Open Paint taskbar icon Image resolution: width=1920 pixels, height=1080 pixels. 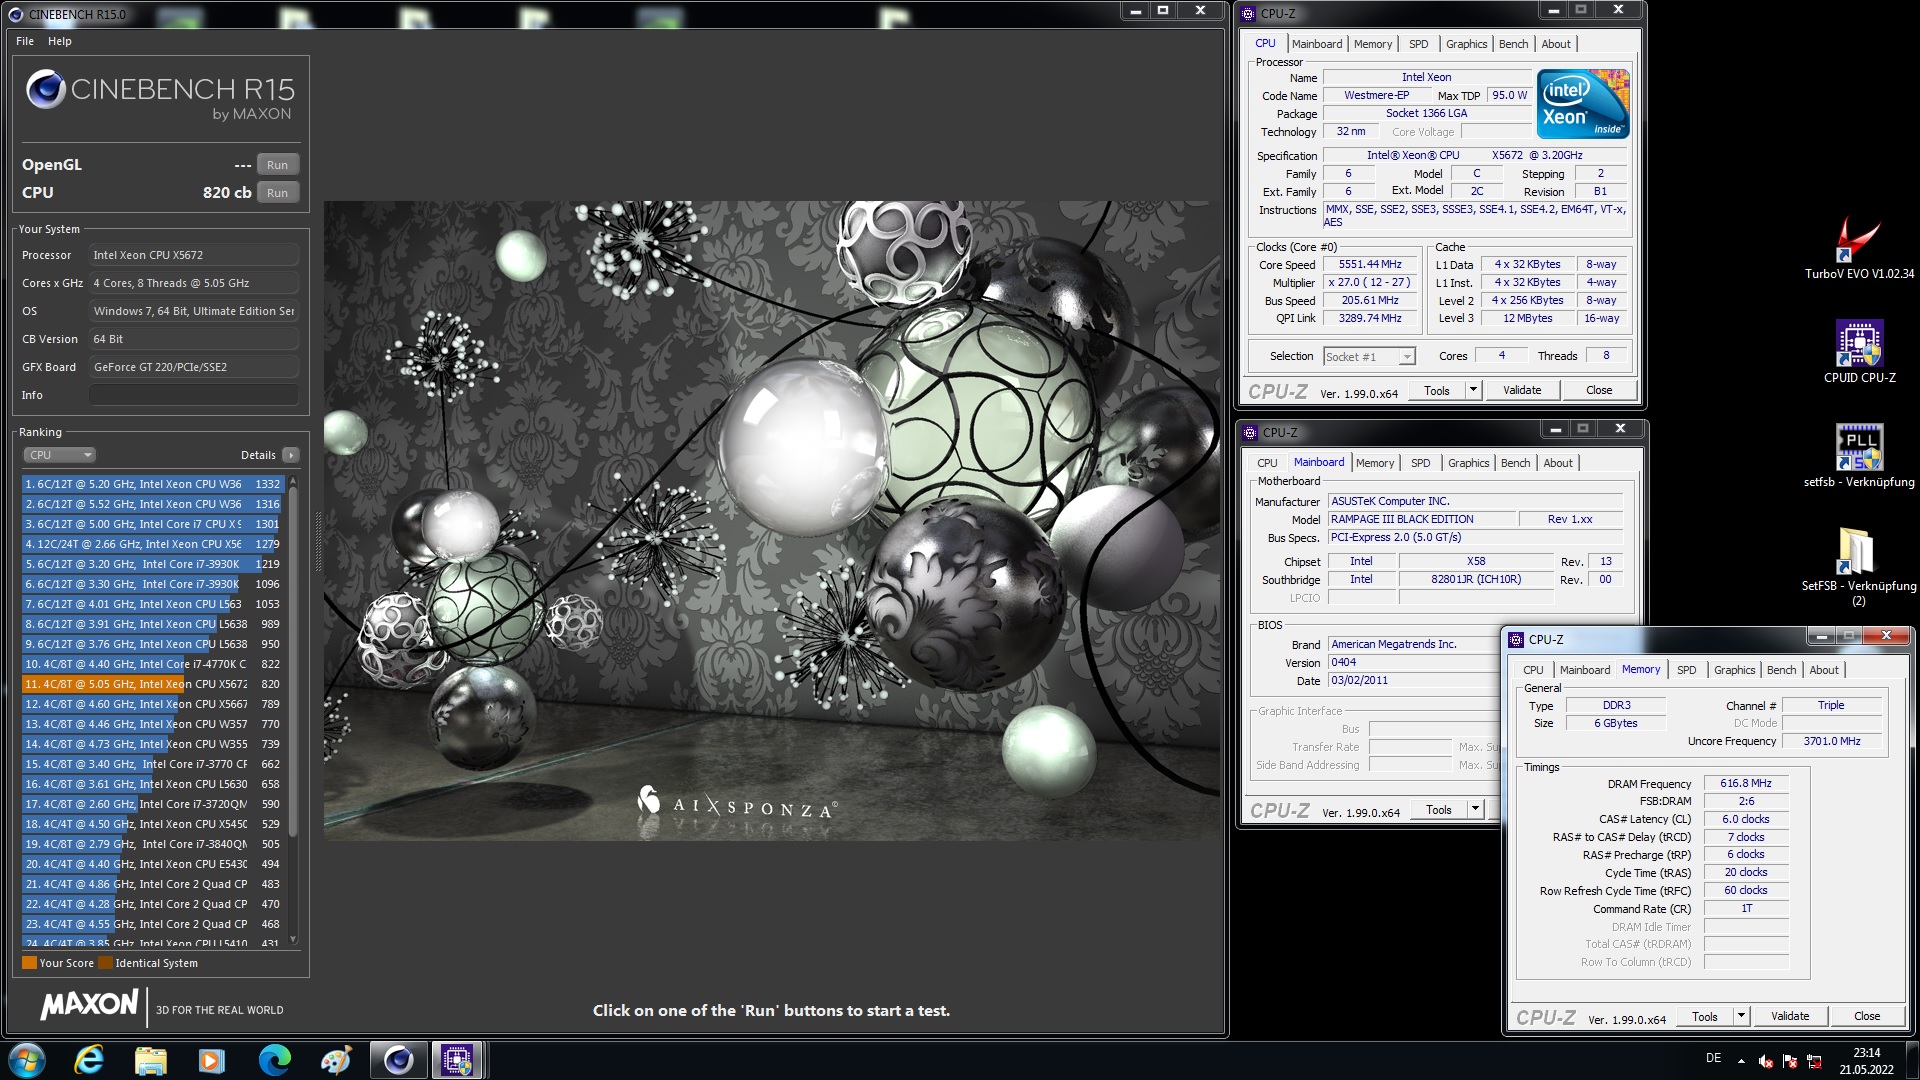(x=336, y=1060)
